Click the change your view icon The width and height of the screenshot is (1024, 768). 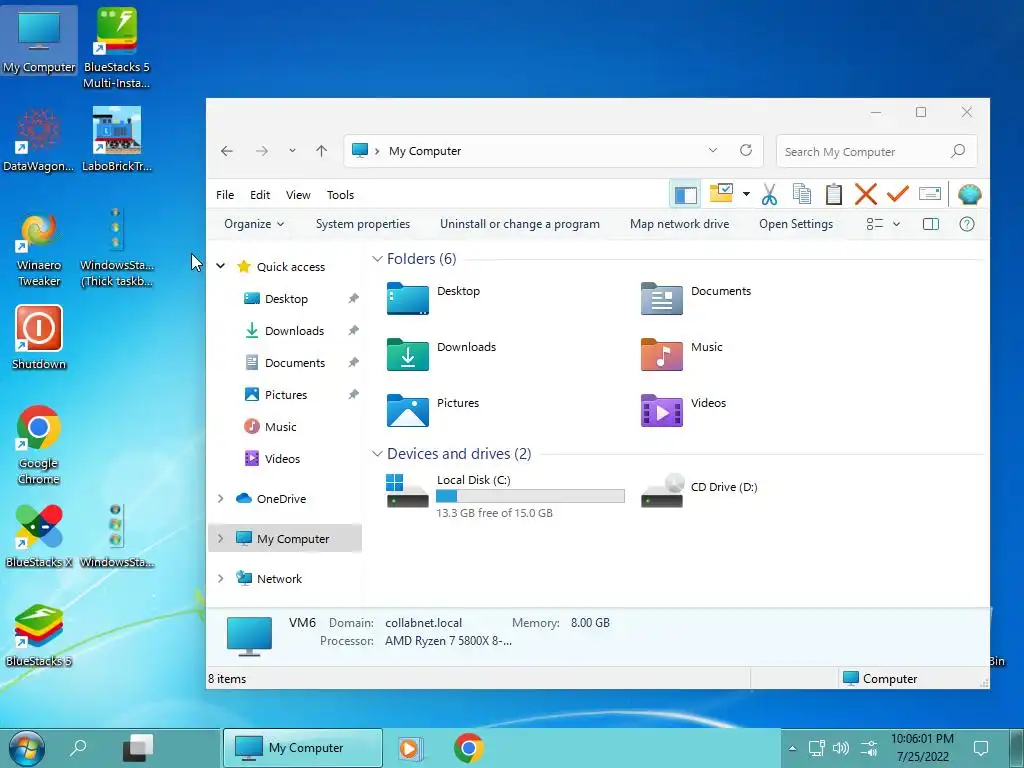(x=874, y=224)
